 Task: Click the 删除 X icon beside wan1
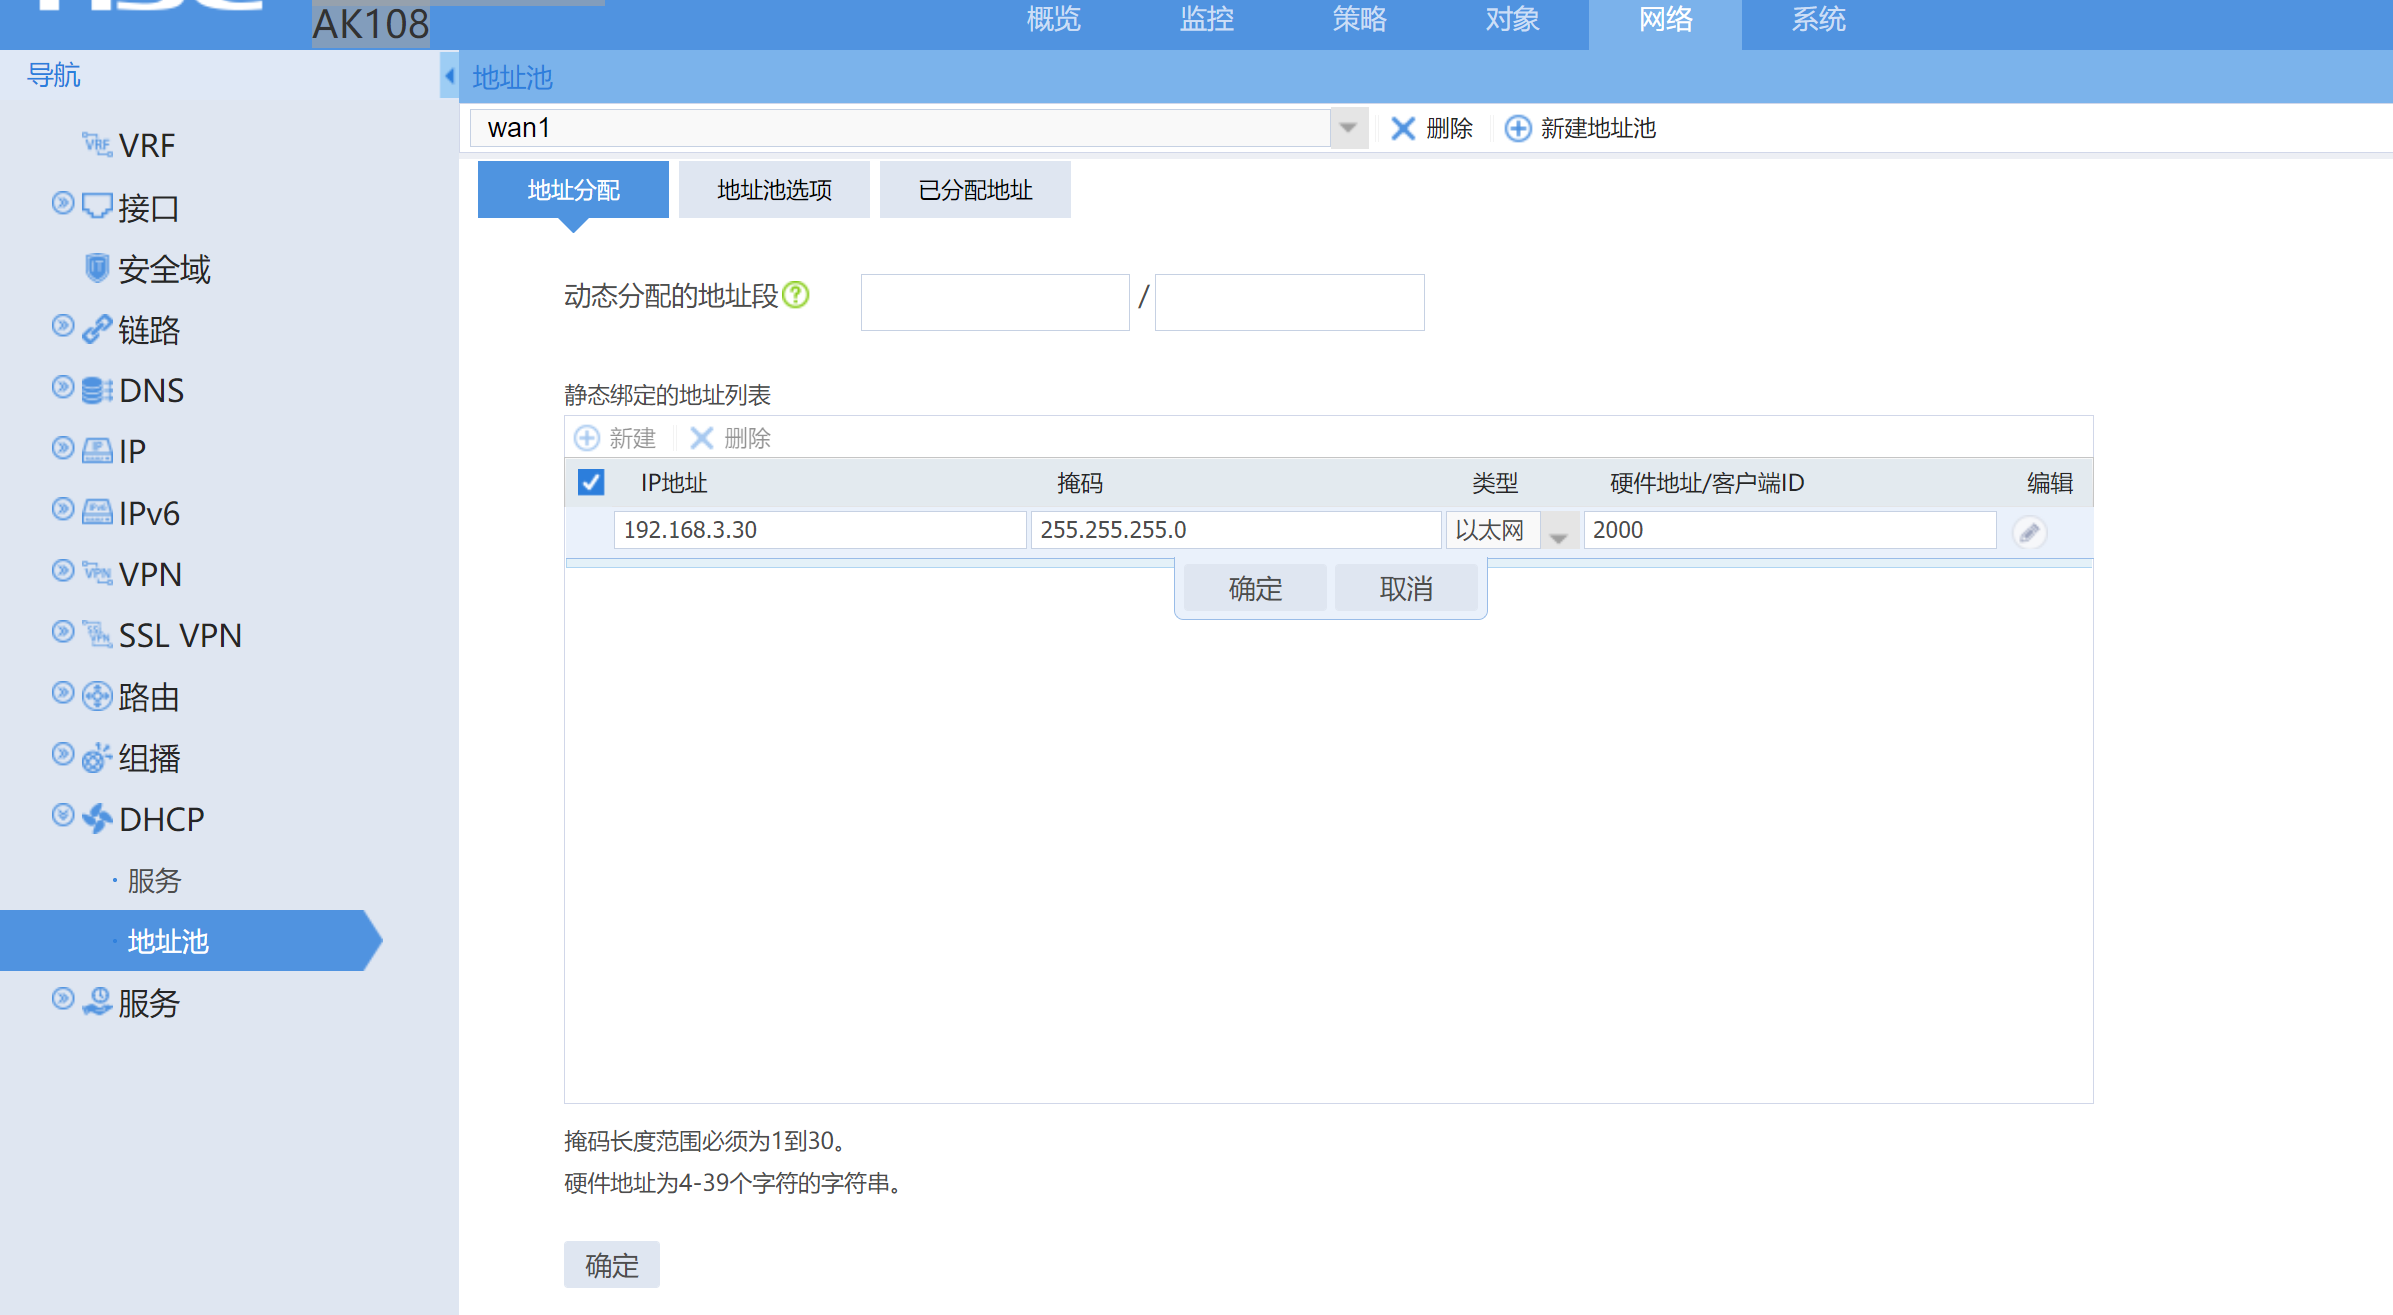(x=1402, y=129)
